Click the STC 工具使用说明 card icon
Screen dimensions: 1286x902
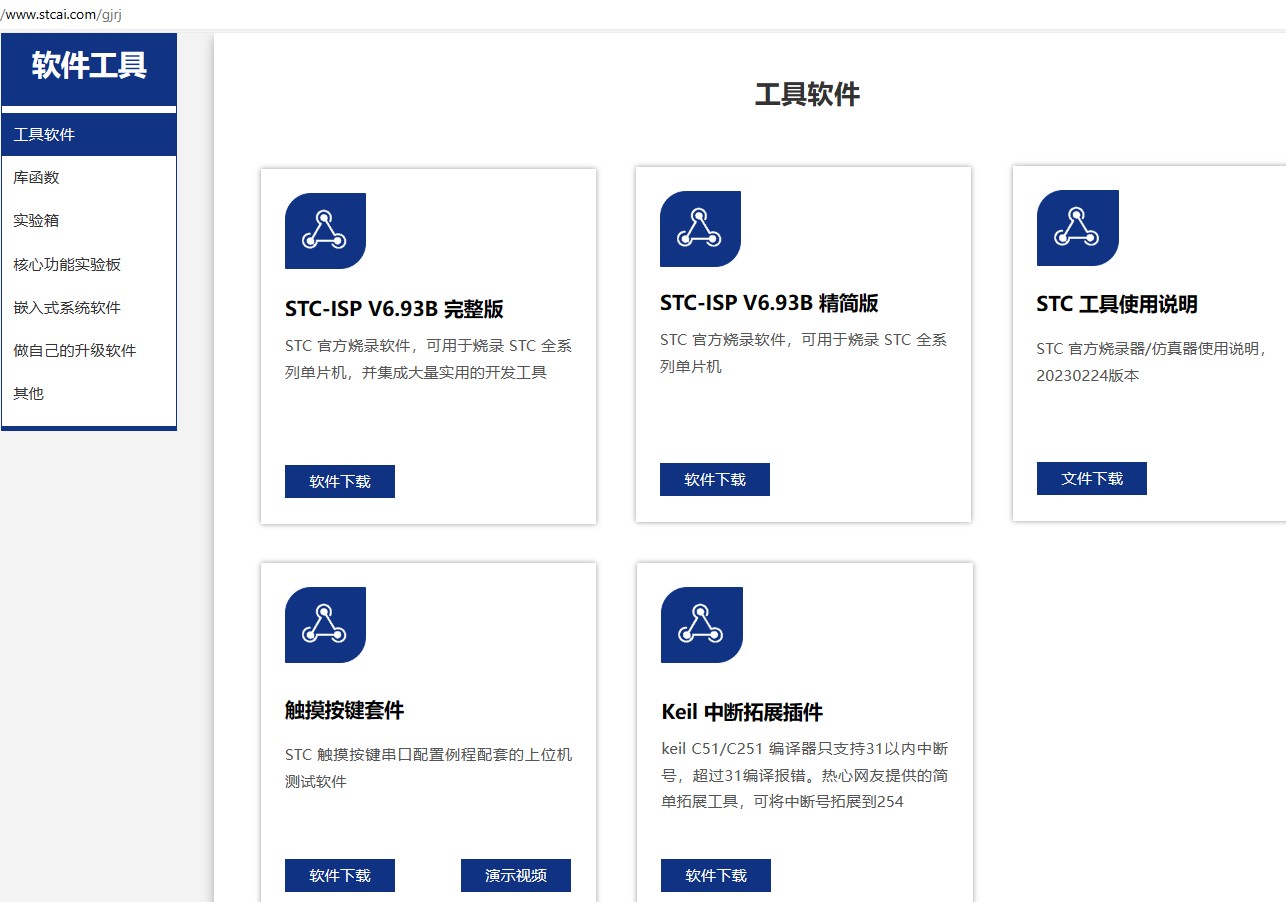pyautogui.click(x=1077, y=228)
